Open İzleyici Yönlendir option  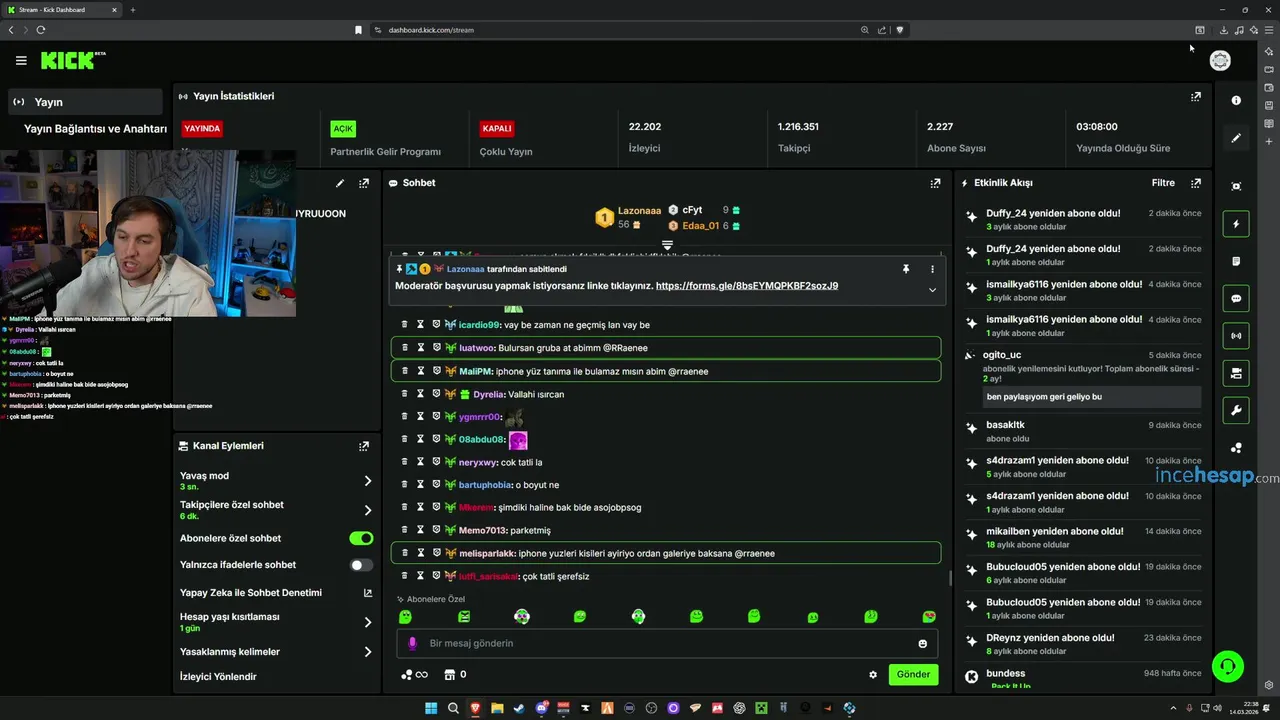tap(218, 677)
